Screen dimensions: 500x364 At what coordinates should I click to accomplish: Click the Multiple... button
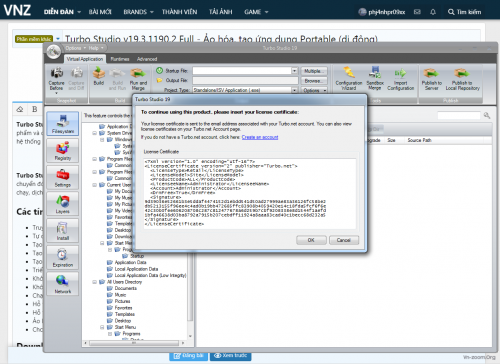tap(314, 71)
